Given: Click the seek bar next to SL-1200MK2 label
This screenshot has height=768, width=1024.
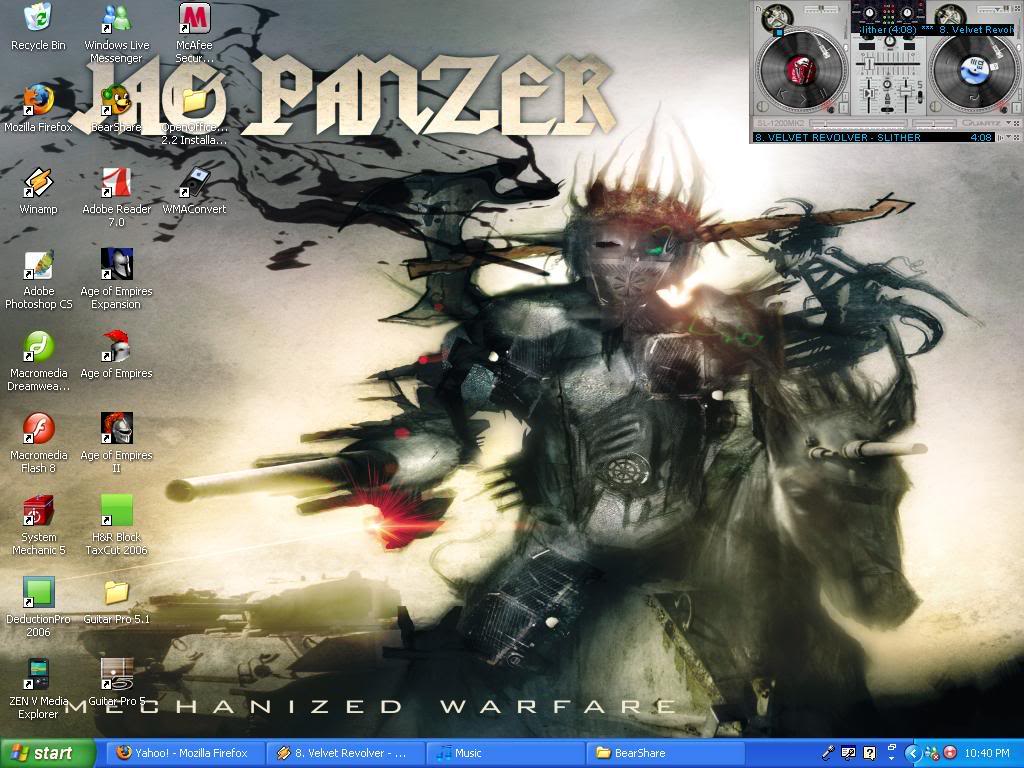Looking at the screenshot, I should (x=858, y=123).
